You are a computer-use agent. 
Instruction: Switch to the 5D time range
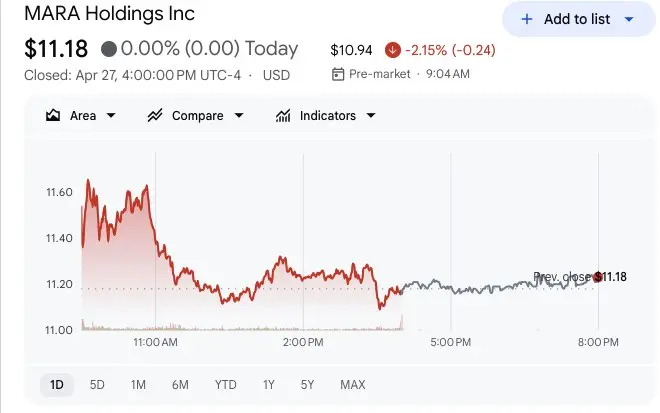97,385
